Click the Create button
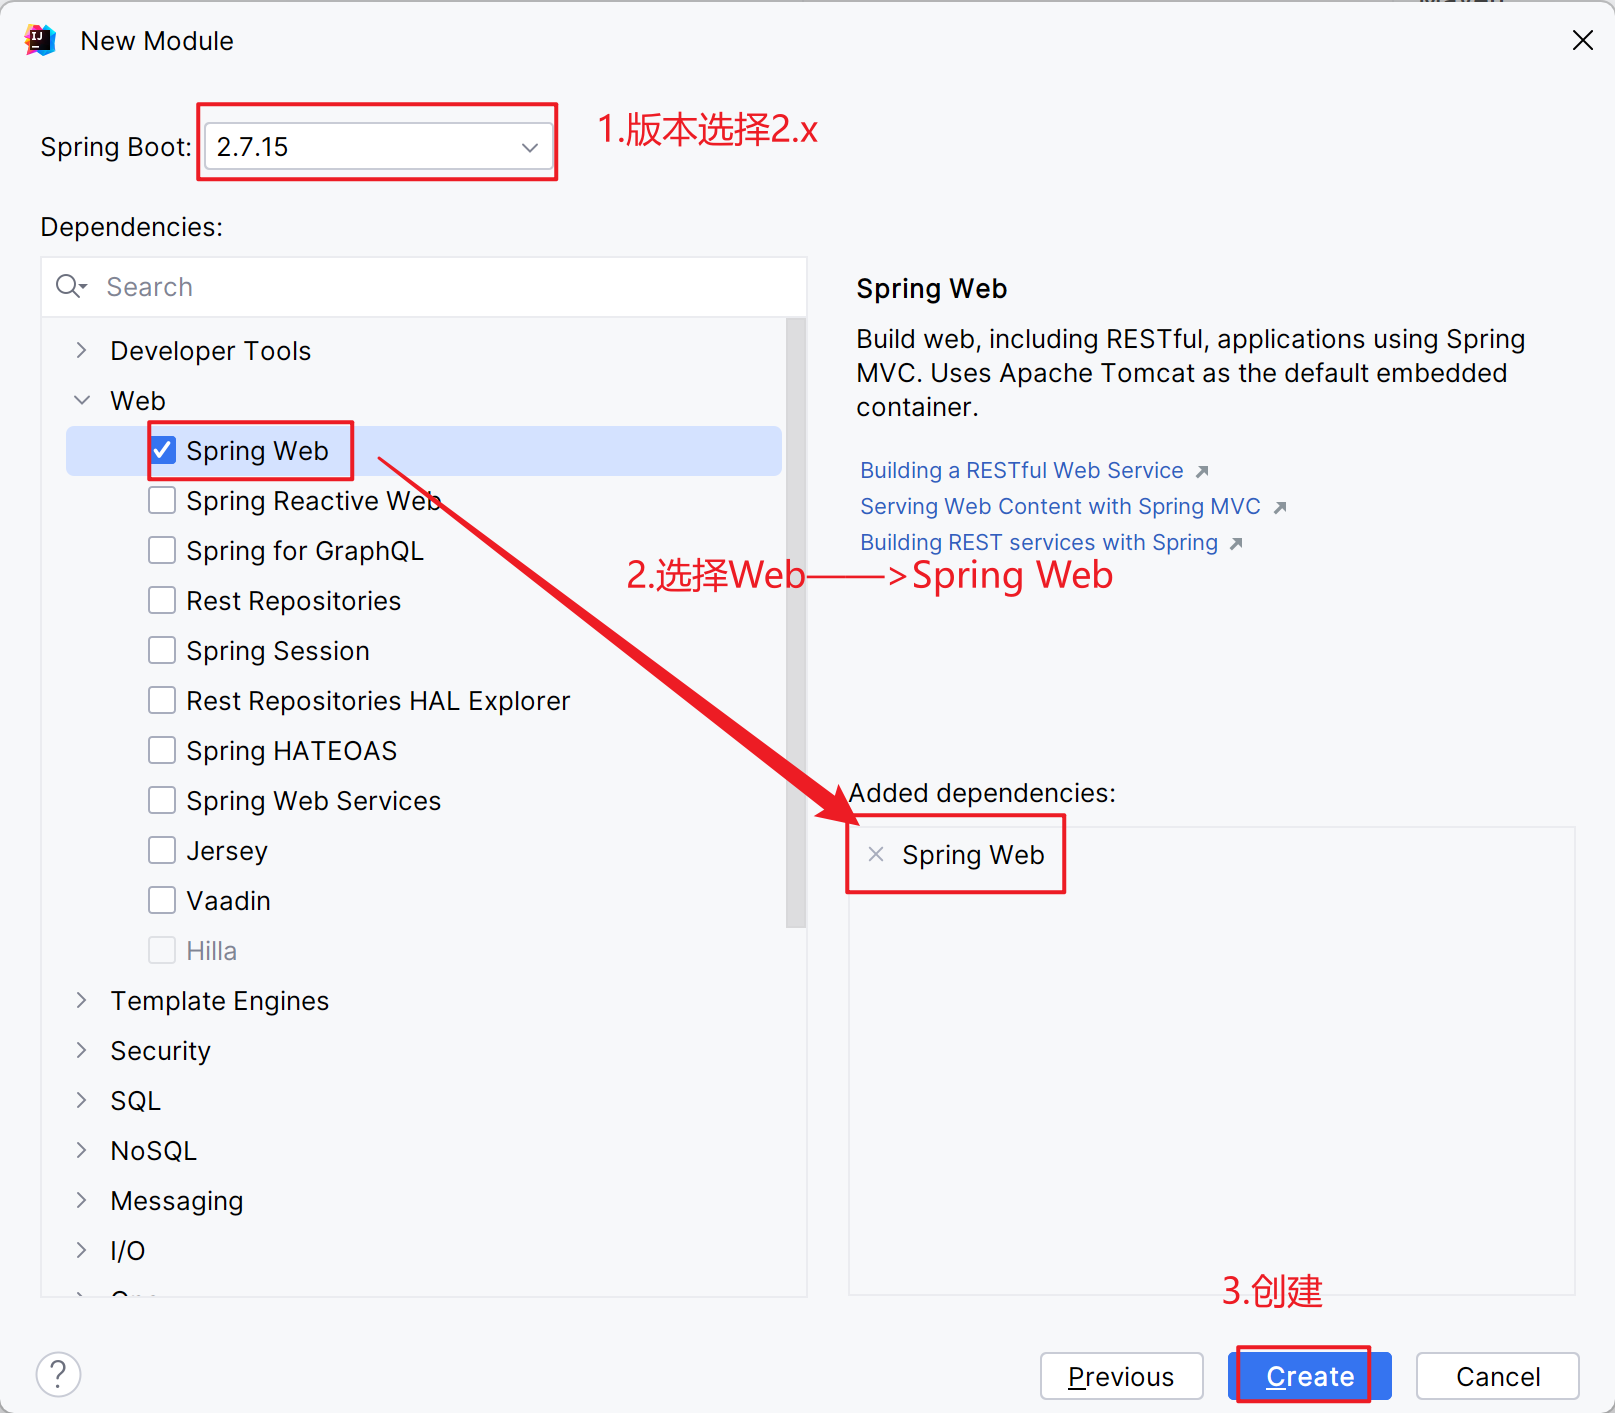 (x=1310, y=1376)
